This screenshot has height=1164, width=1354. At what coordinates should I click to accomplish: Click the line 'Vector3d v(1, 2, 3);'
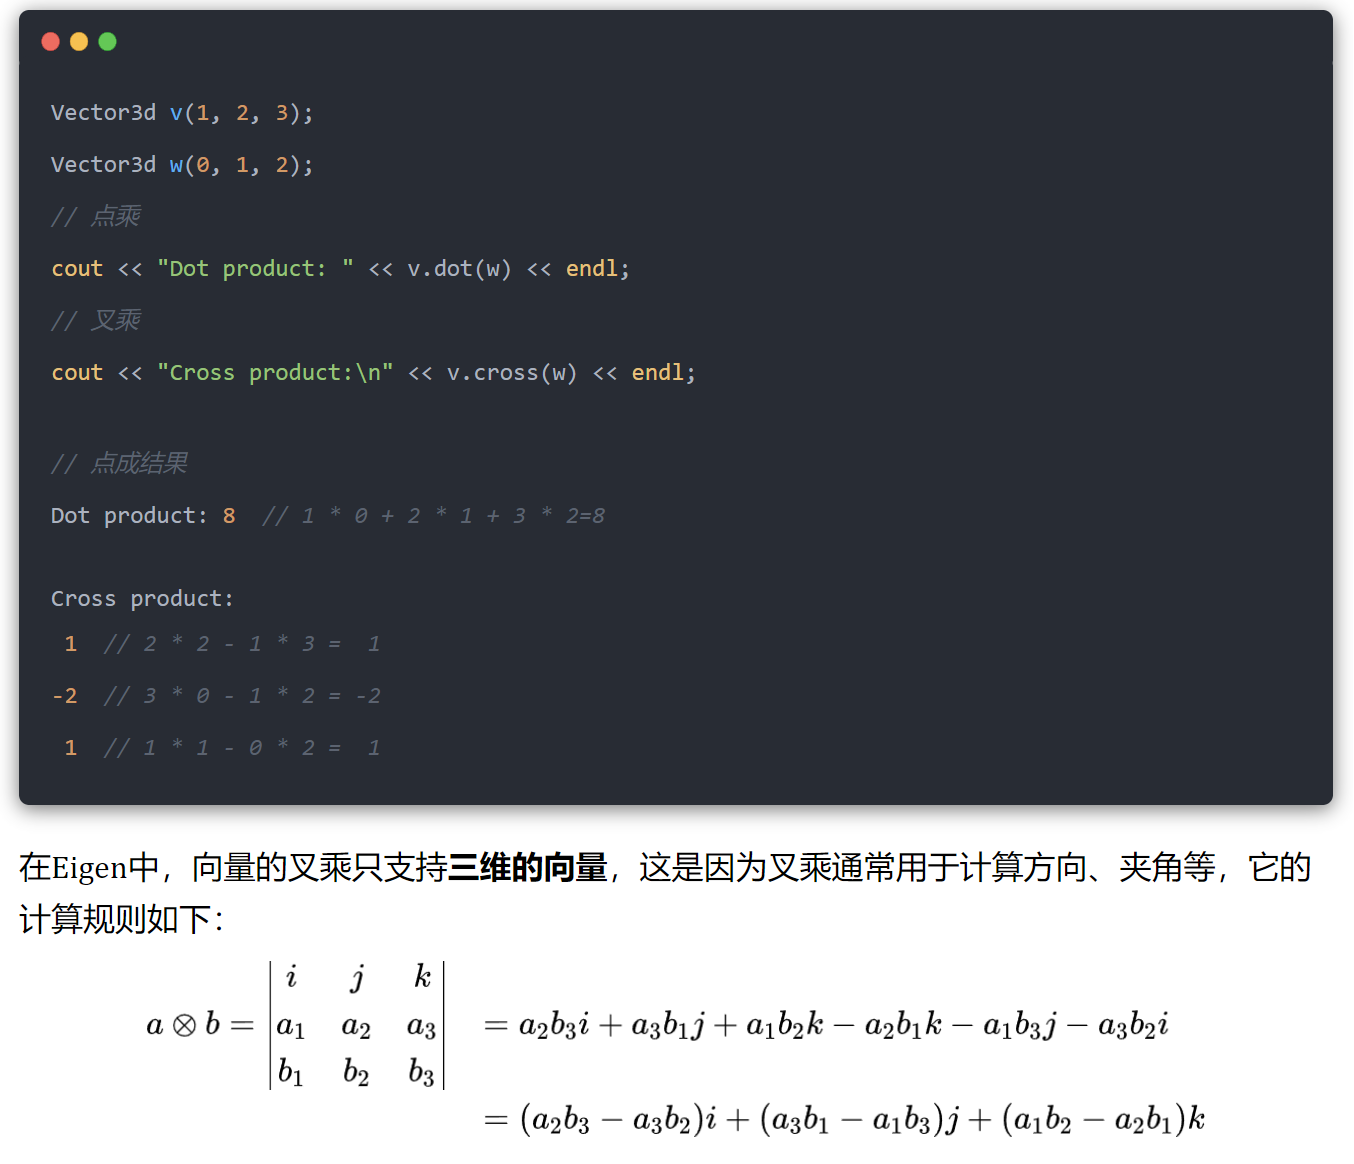[x=182, y=113]
